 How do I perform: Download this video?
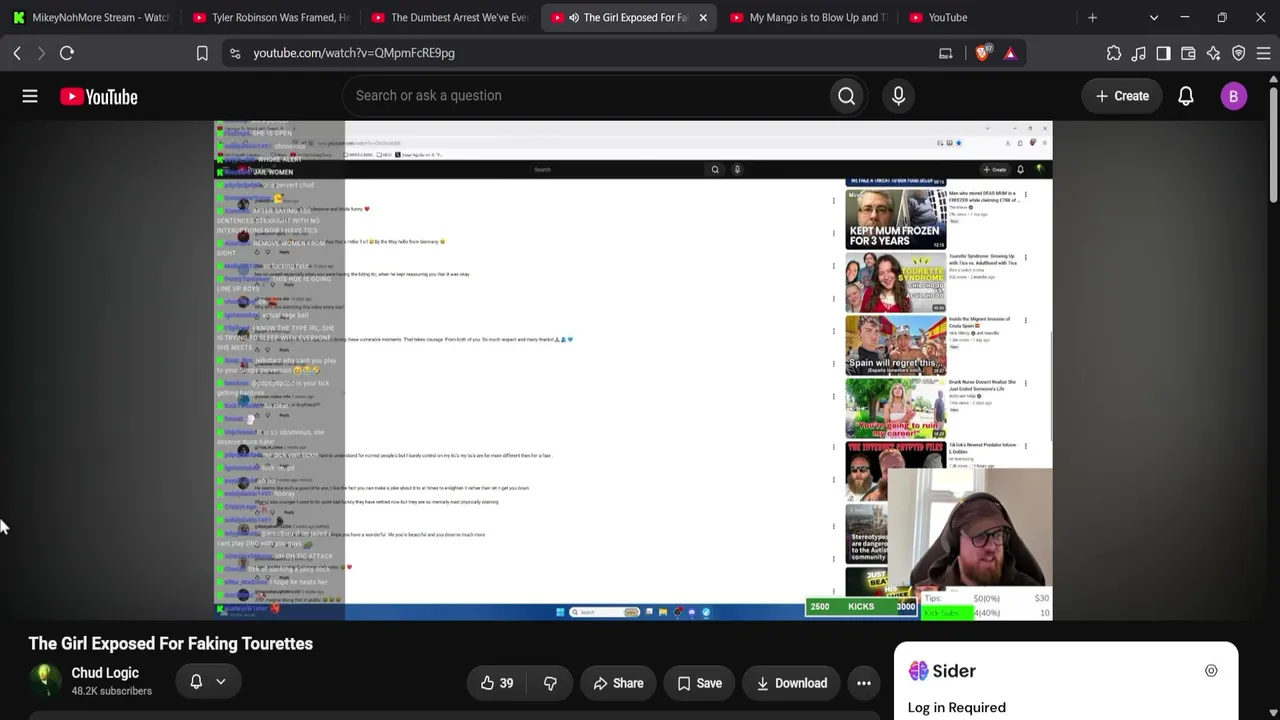791,683
